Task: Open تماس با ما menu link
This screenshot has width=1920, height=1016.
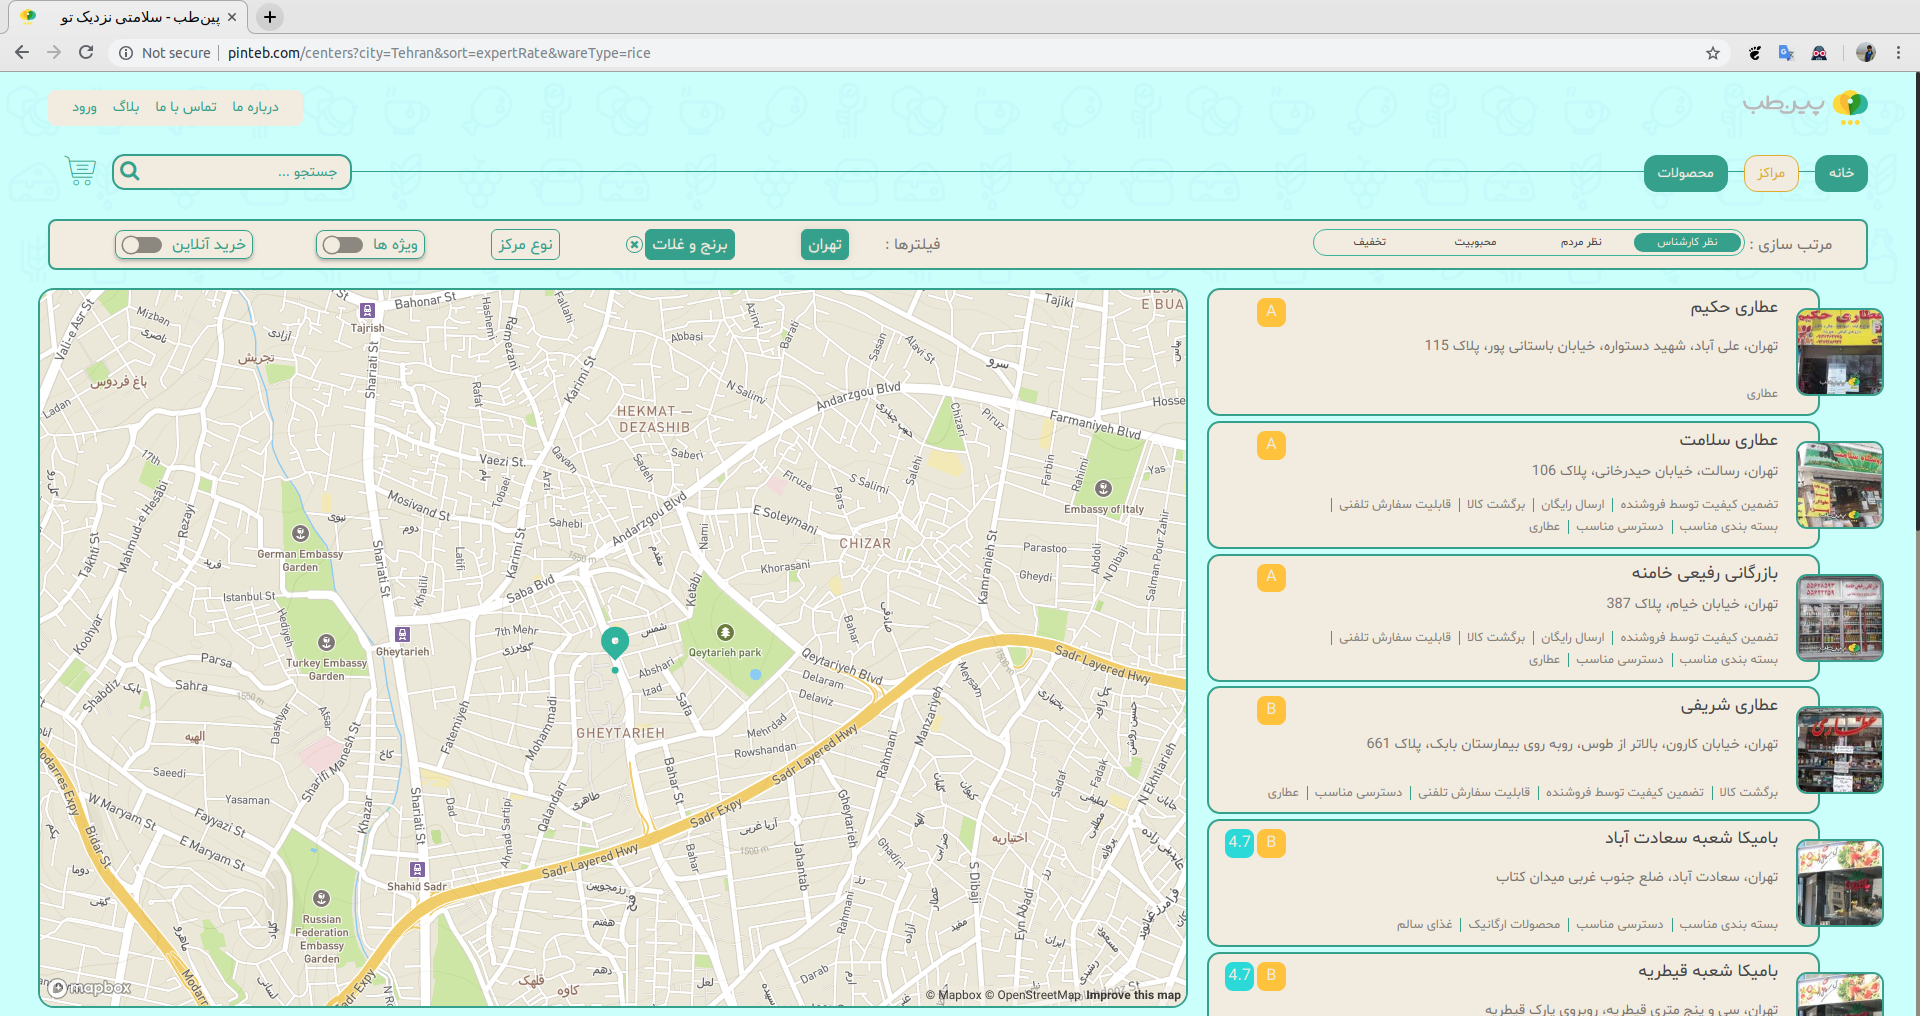Action: click(x=186, y=107)
